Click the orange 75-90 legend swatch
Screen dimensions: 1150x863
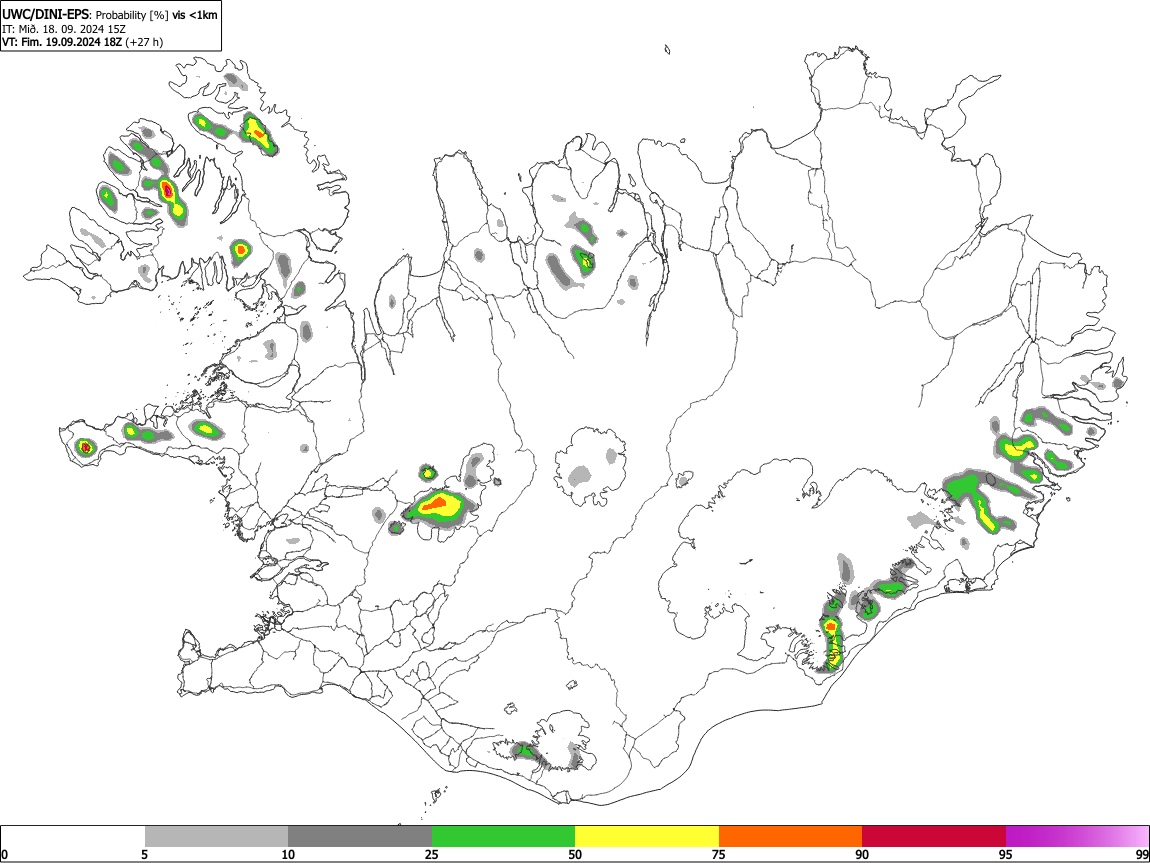[x=790, y=836]
